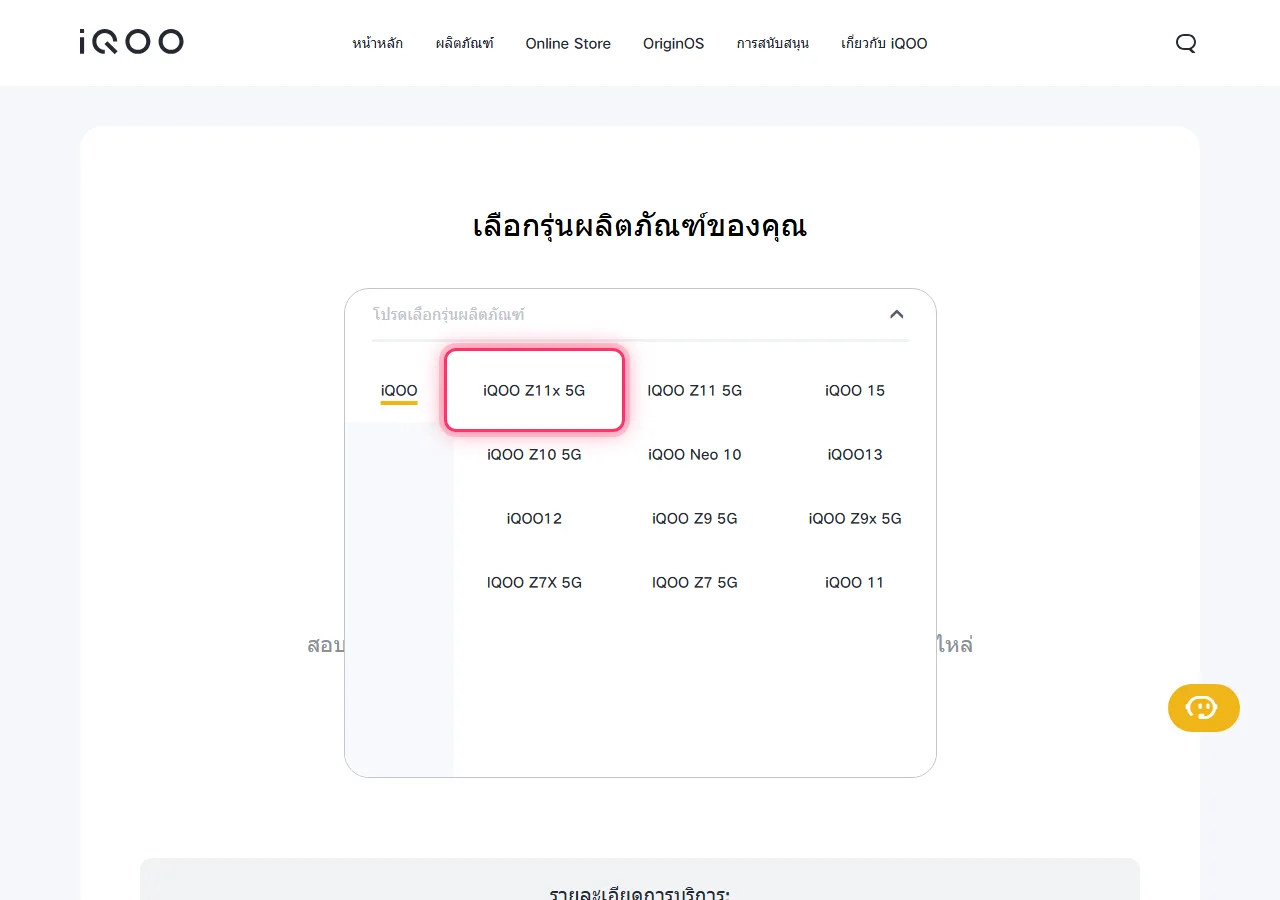Screen dimensions: 1280x900
Task: Click the iQOO logo in header
Action: (x=132, y=42)
